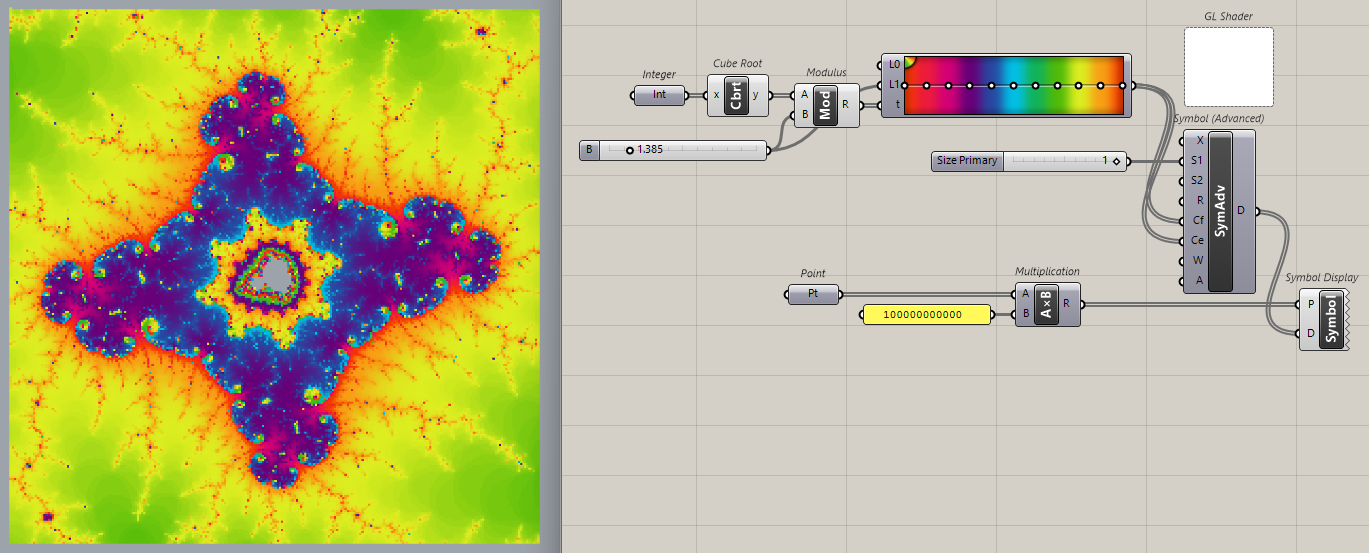Click the yellow panel showing 100000000000
The width and height of the screenshot is (1369, 553).
click(926, 315)
